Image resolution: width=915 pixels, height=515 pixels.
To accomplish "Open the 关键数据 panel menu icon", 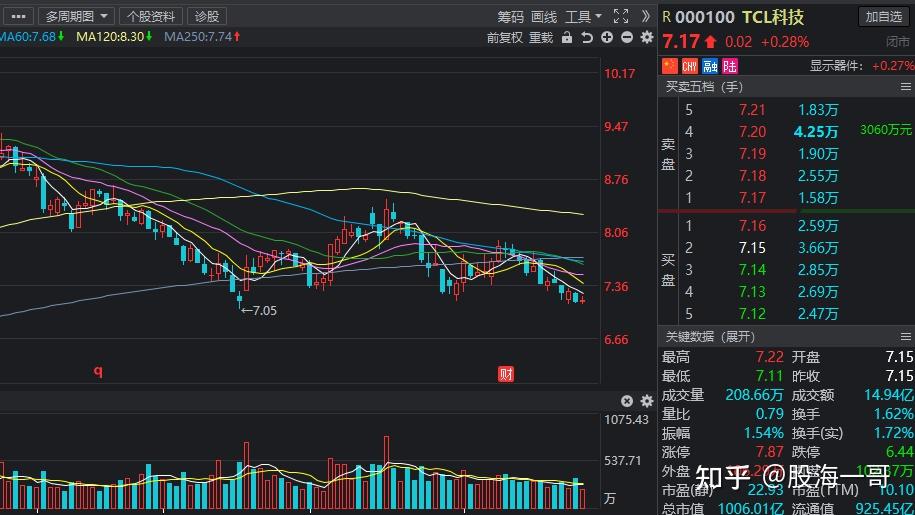I will tap(906, 337).
